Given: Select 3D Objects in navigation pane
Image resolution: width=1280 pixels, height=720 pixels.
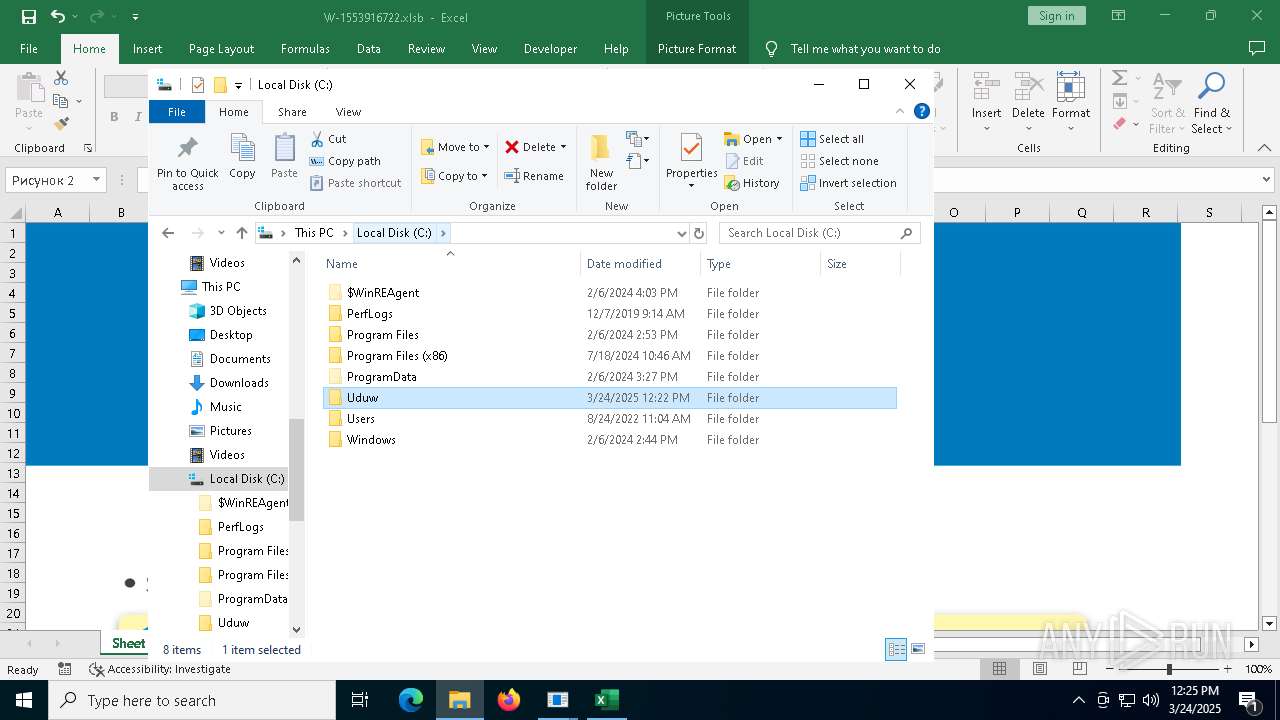Looking at the screenshot, I should [x=238, y=311].
